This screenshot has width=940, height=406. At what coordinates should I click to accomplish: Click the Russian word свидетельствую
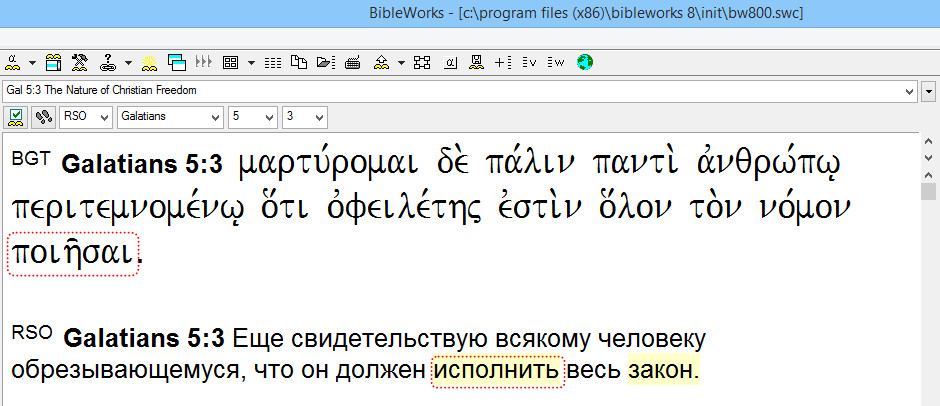tap(387, 339)
